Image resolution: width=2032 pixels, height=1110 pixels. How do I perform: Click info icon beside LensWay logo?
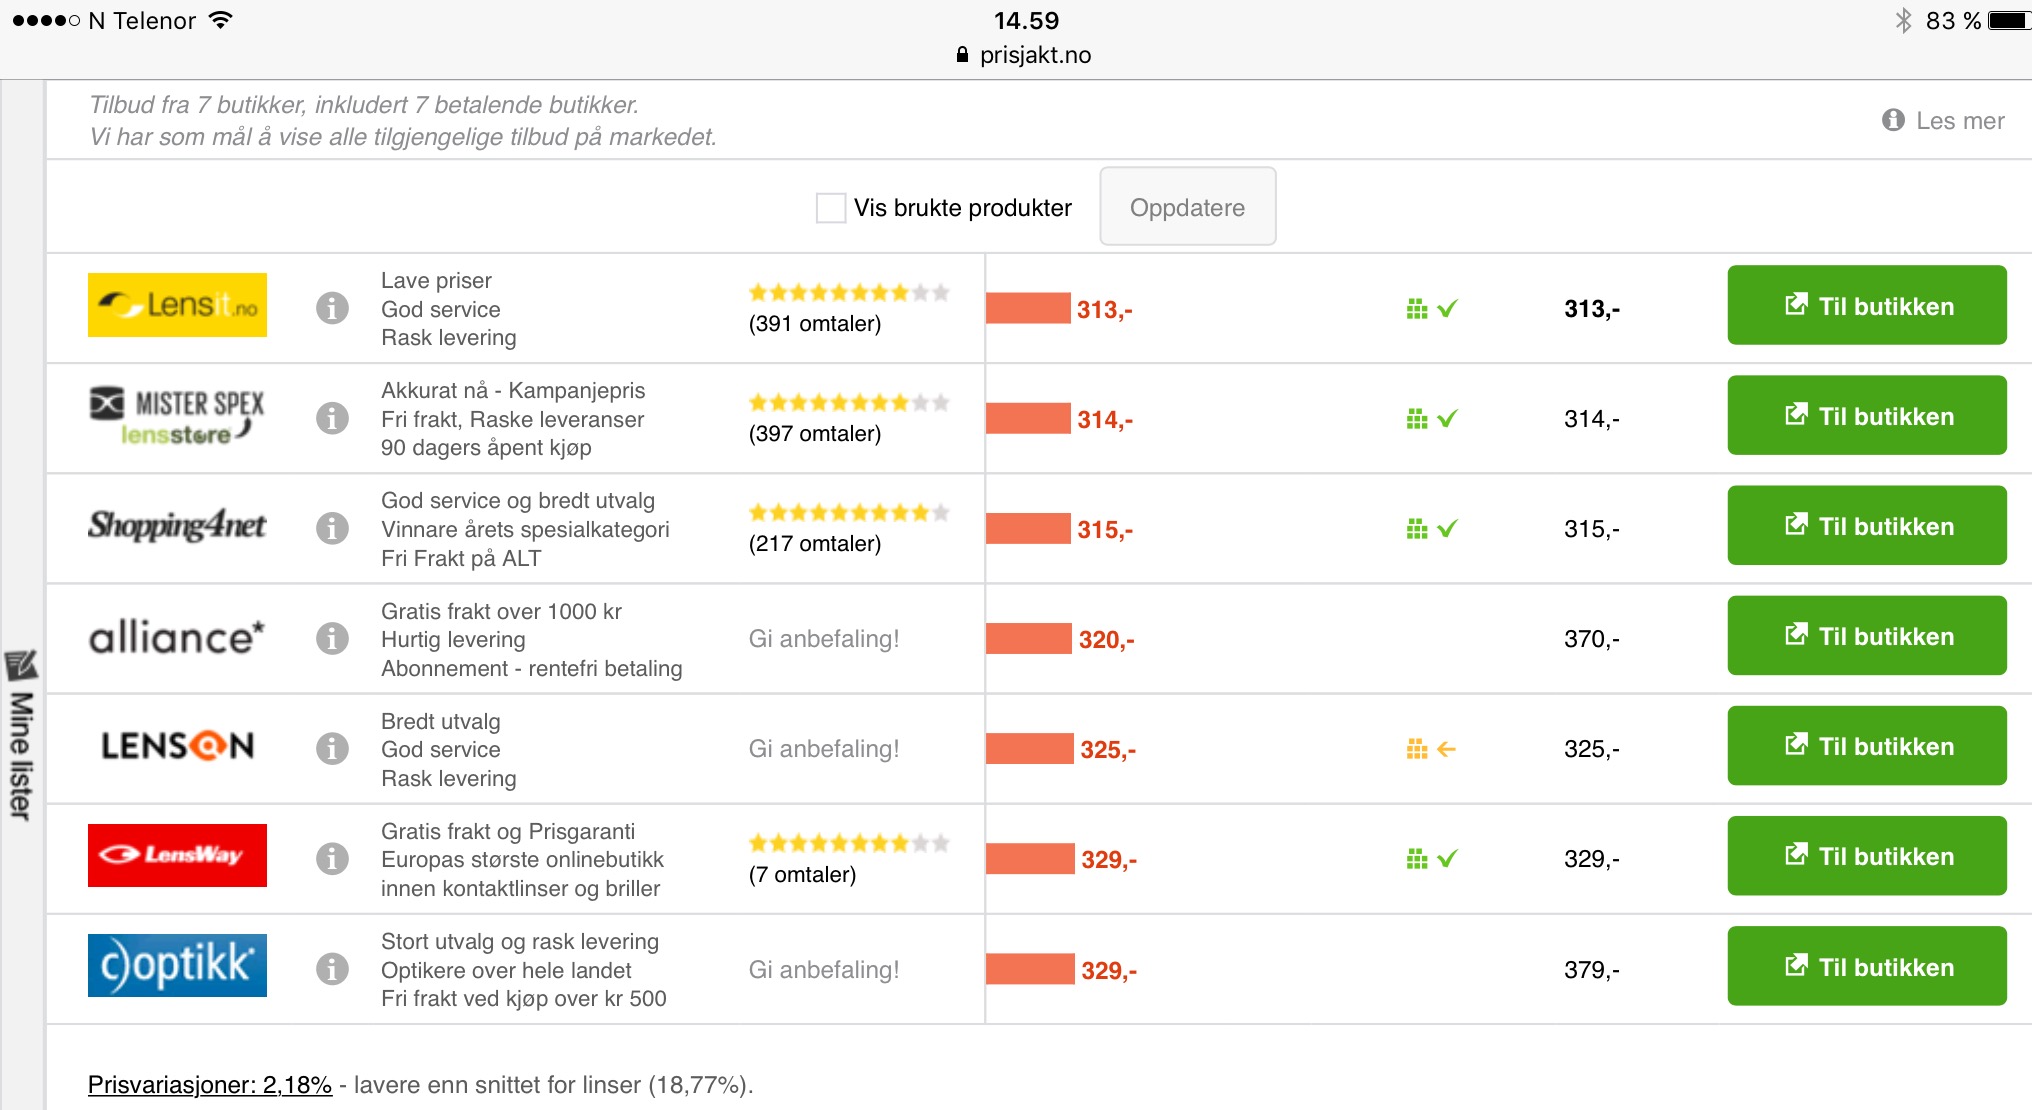tap(332, 858)
